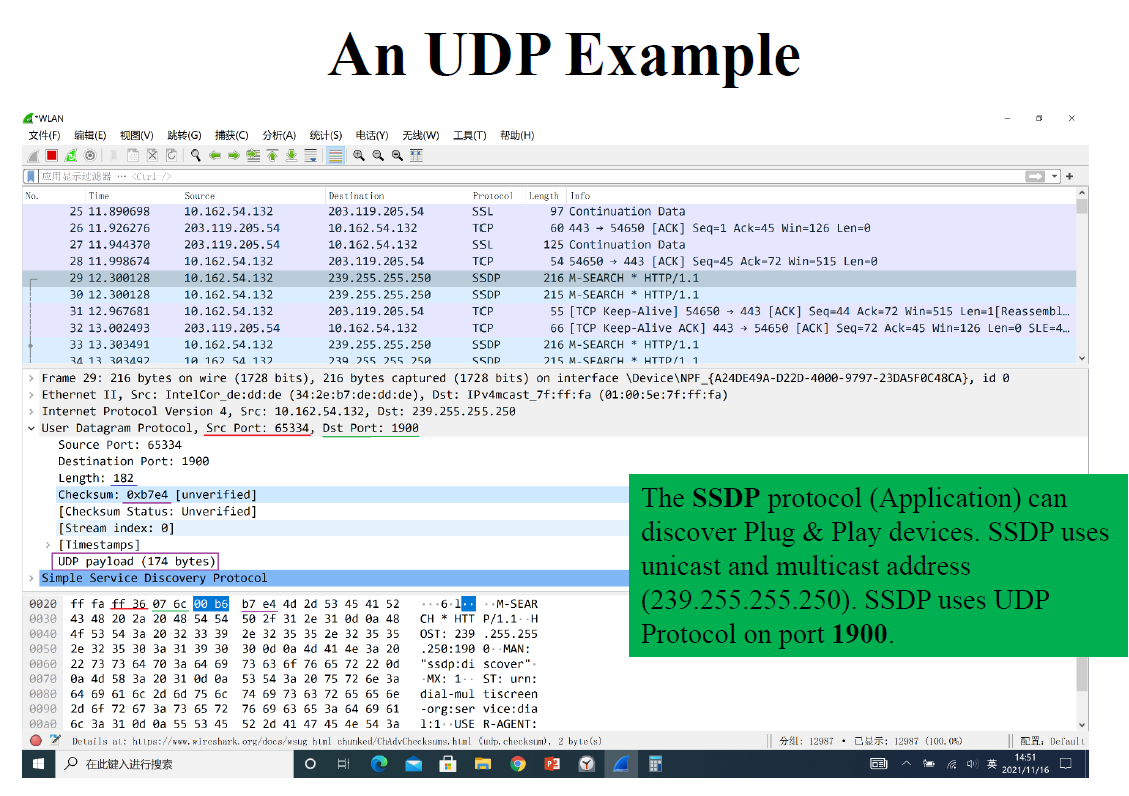This screenshot has width=1129, height=796.
Task: Click the Restart capture icon
Action: (x=71, y=155)
